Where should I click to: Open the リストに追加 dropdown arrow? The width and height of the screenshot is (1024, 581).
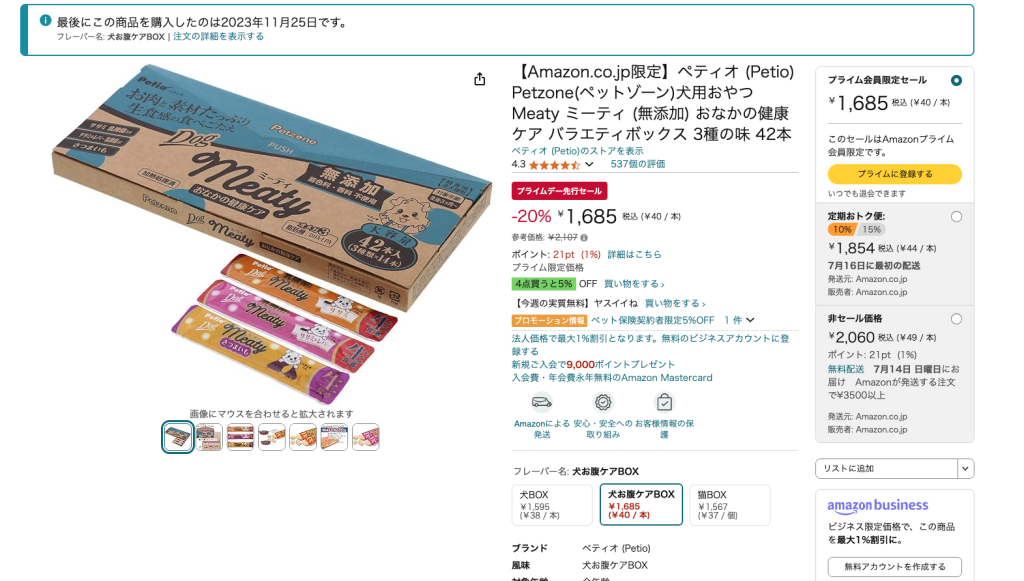click(x=965, y=469)
